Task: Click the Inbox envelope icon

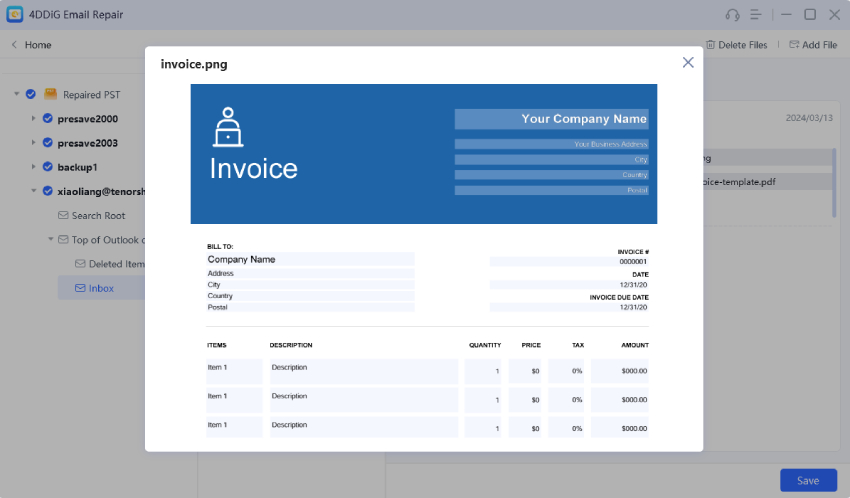Action: click(x=80, y=288)
